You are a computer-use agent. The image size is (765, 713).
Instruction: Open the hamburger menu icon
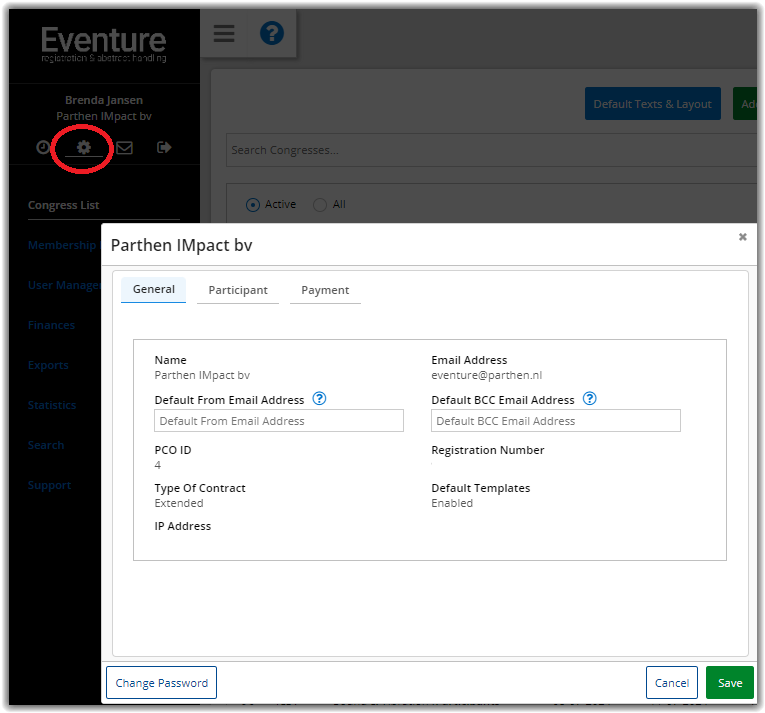224,34
